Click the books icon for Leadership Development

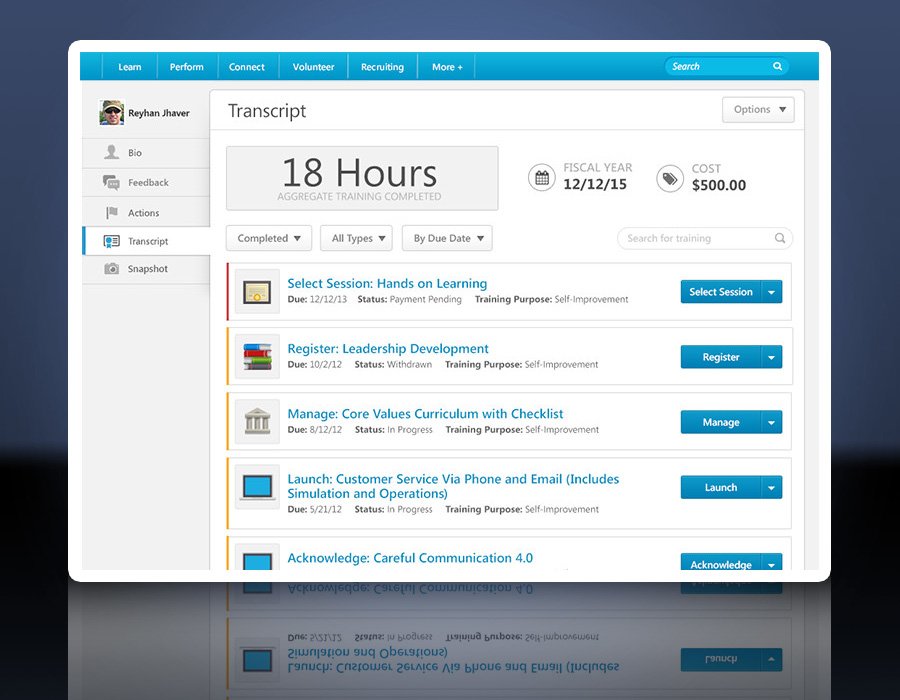pyautogui.click(x=257, y=356)
